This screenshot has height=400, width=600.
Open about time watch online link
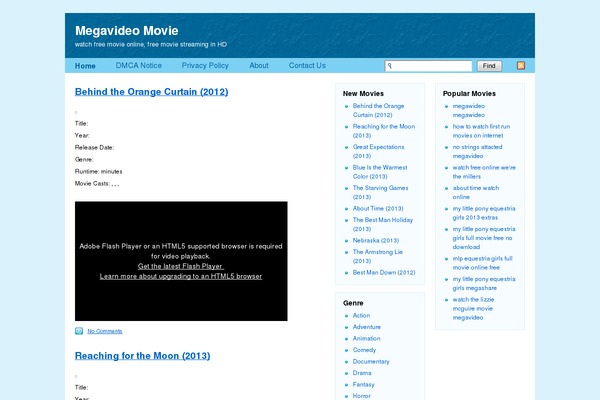click(x=476, y=192)
